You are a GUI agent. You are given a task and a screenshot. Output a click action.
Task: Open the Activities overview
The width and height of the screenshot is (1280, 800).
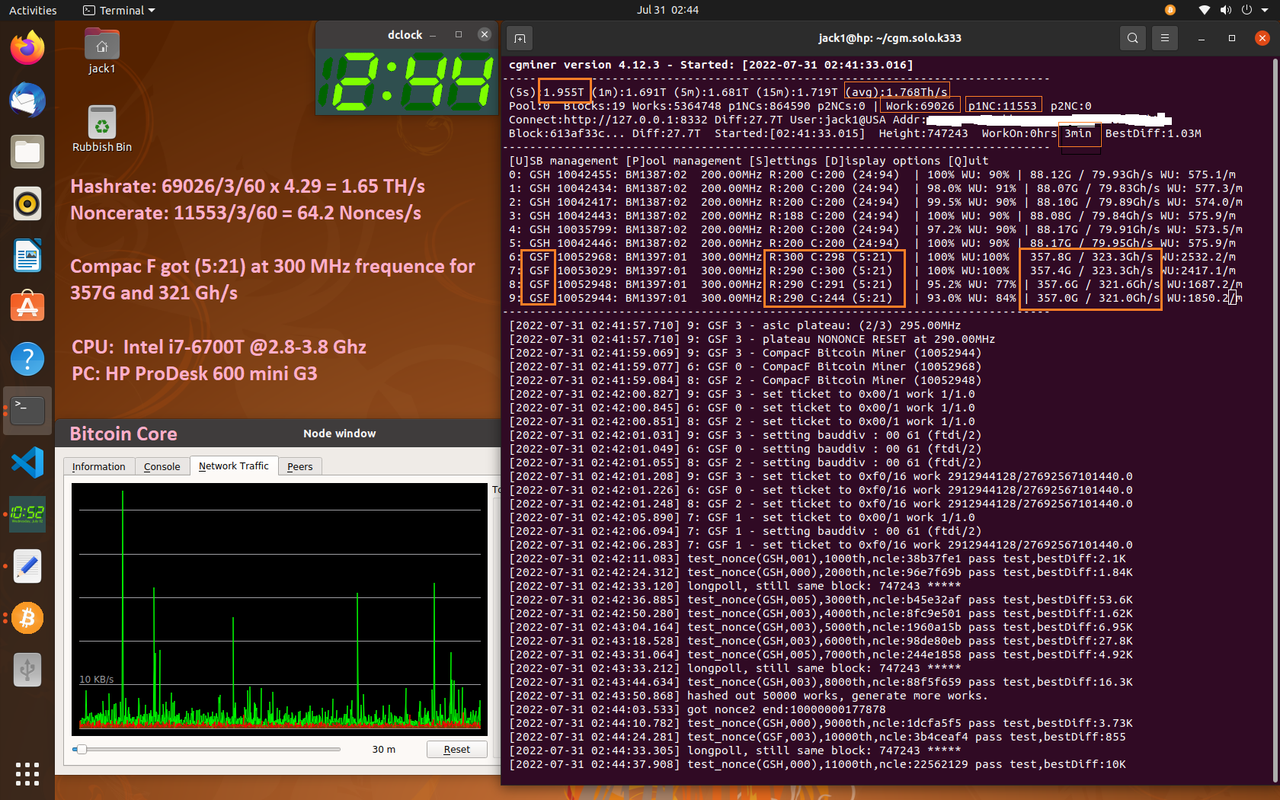point(33,10)
